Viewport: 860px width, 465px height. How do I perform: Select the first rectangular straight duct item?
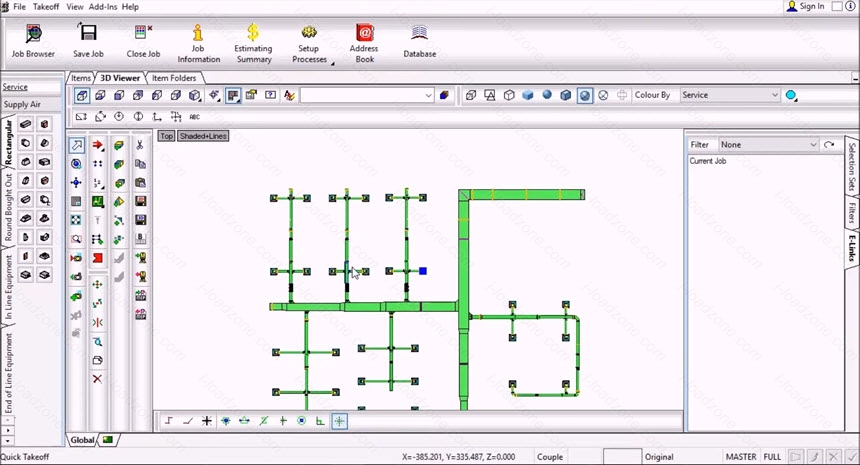coord(26,124)
